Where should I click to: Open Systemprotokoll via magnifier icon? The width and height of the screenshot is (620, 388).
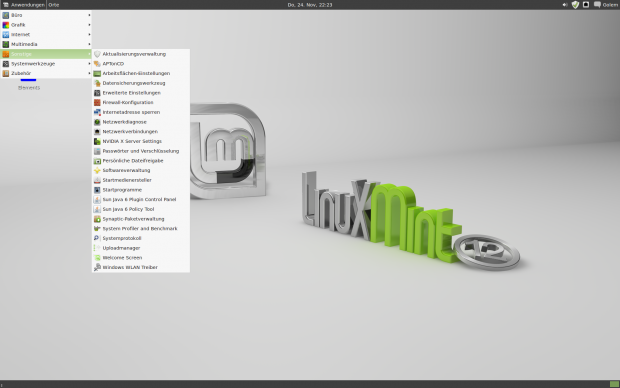coord(97,238)
